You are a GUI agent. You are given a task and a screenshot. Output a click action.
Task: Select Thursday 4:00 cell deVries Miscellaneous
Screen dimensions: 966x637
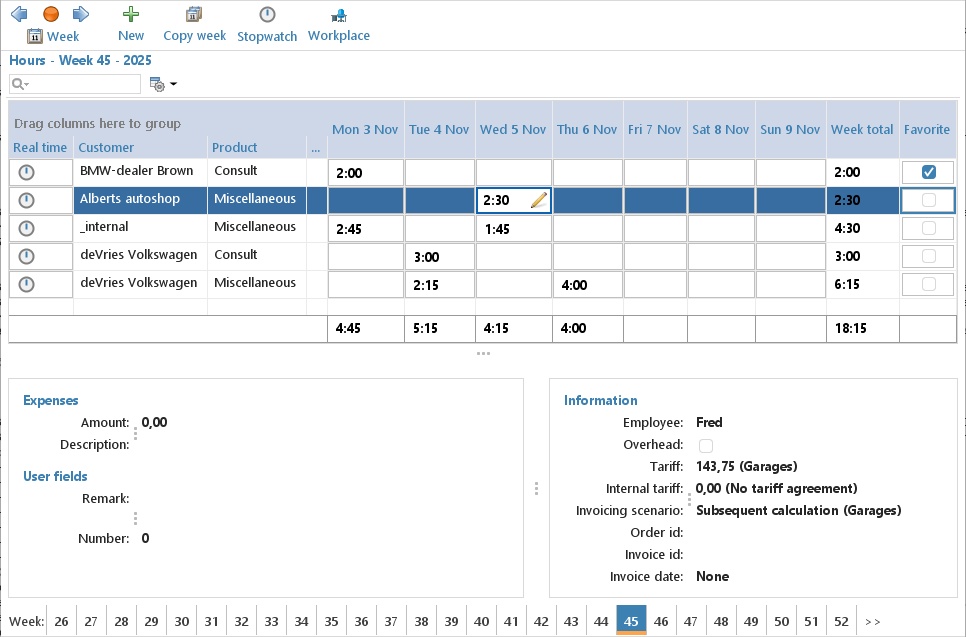[588, 285]
